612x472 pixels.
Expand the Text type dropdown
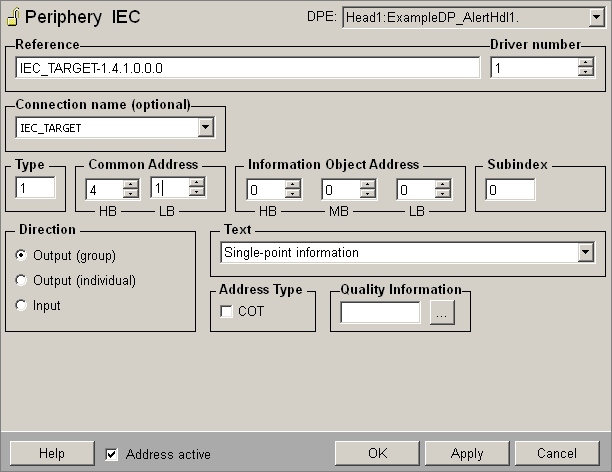[x=585, y=252]
